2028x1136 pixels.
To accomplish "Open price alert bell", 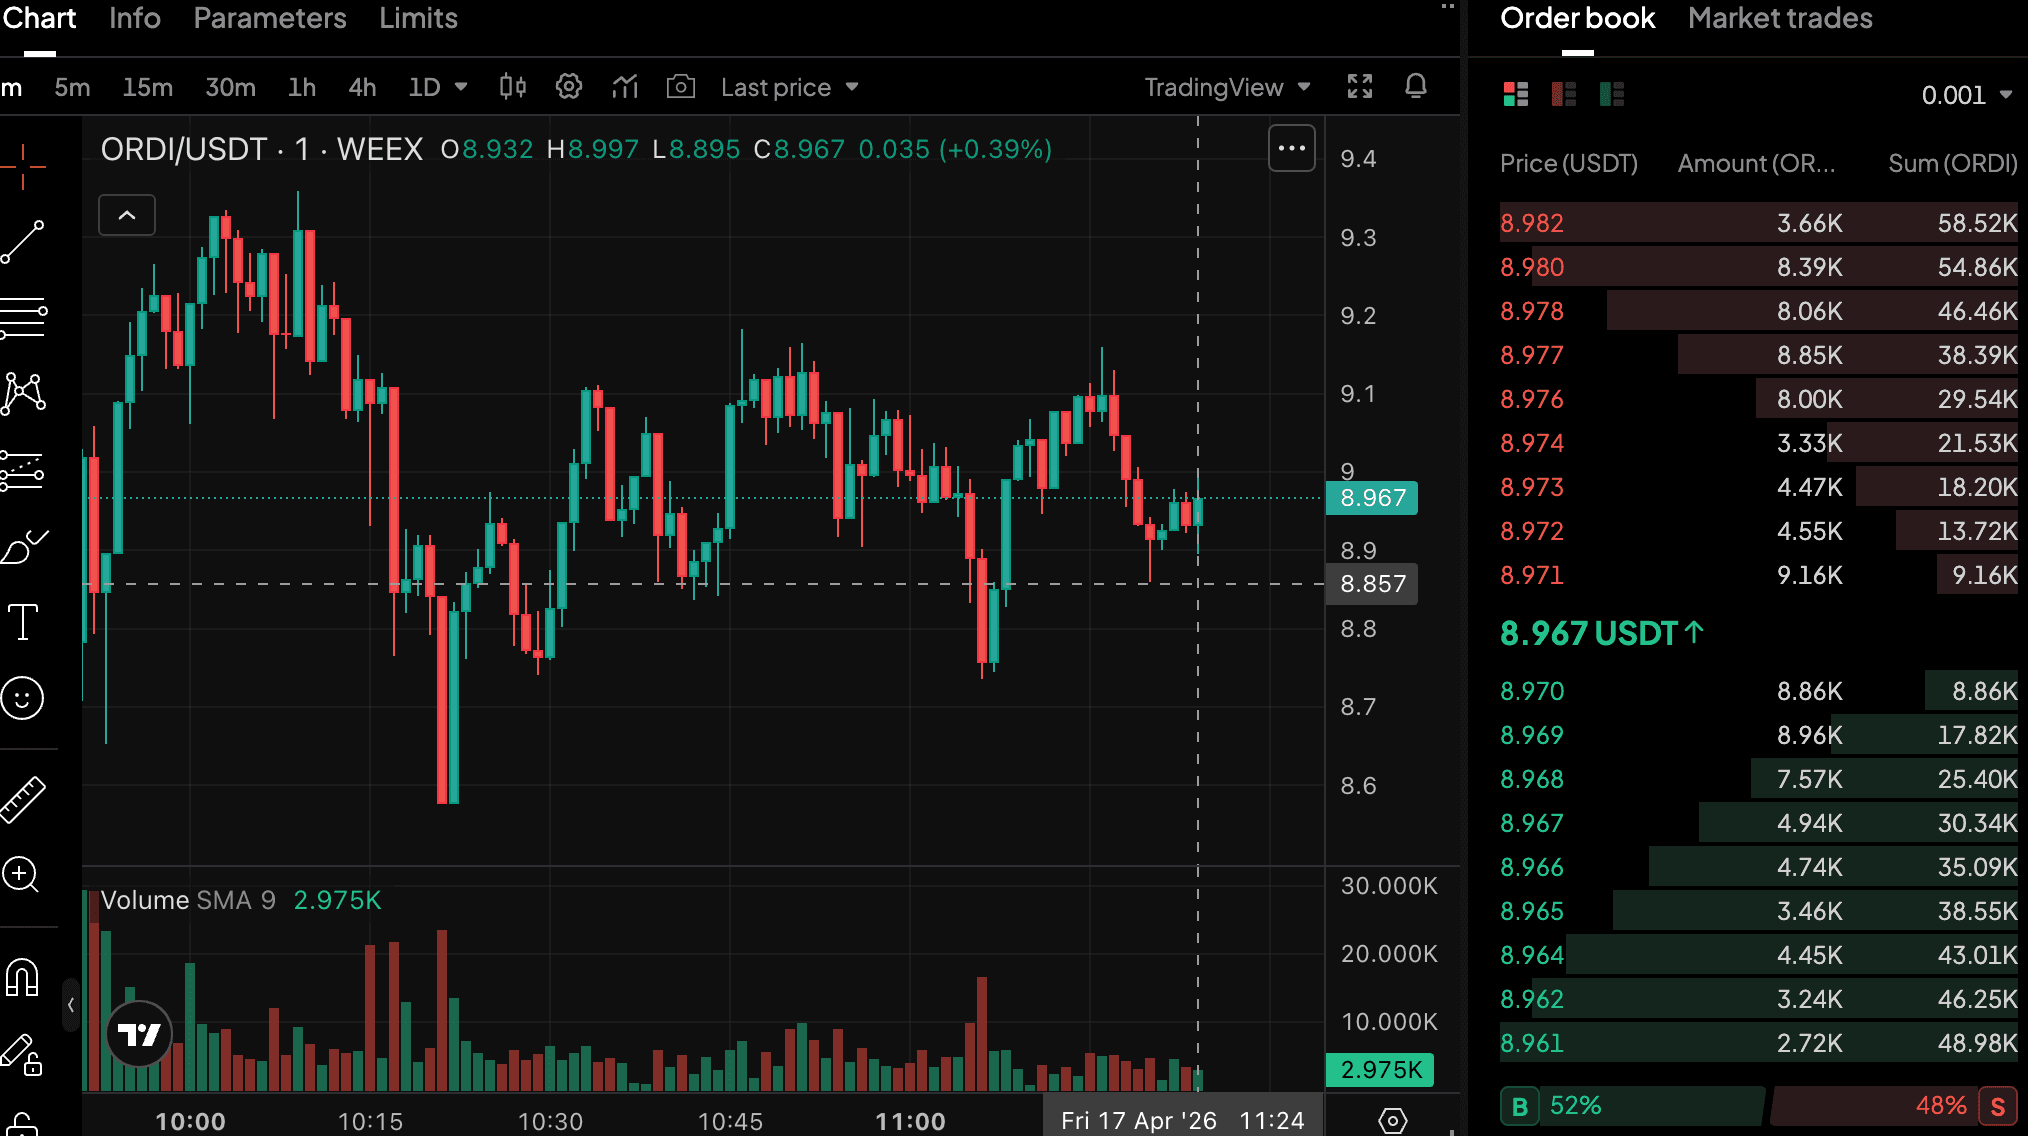I will point(1416,87).
